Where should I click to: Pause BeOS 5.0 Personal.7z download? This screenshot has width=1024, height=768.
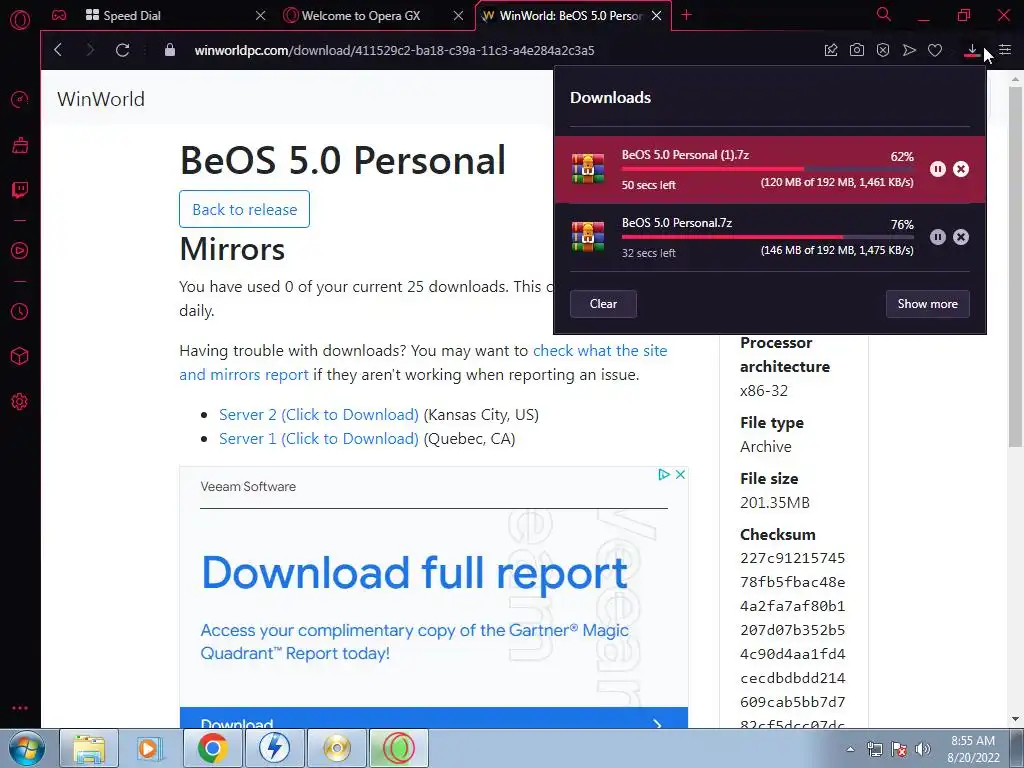938,237
